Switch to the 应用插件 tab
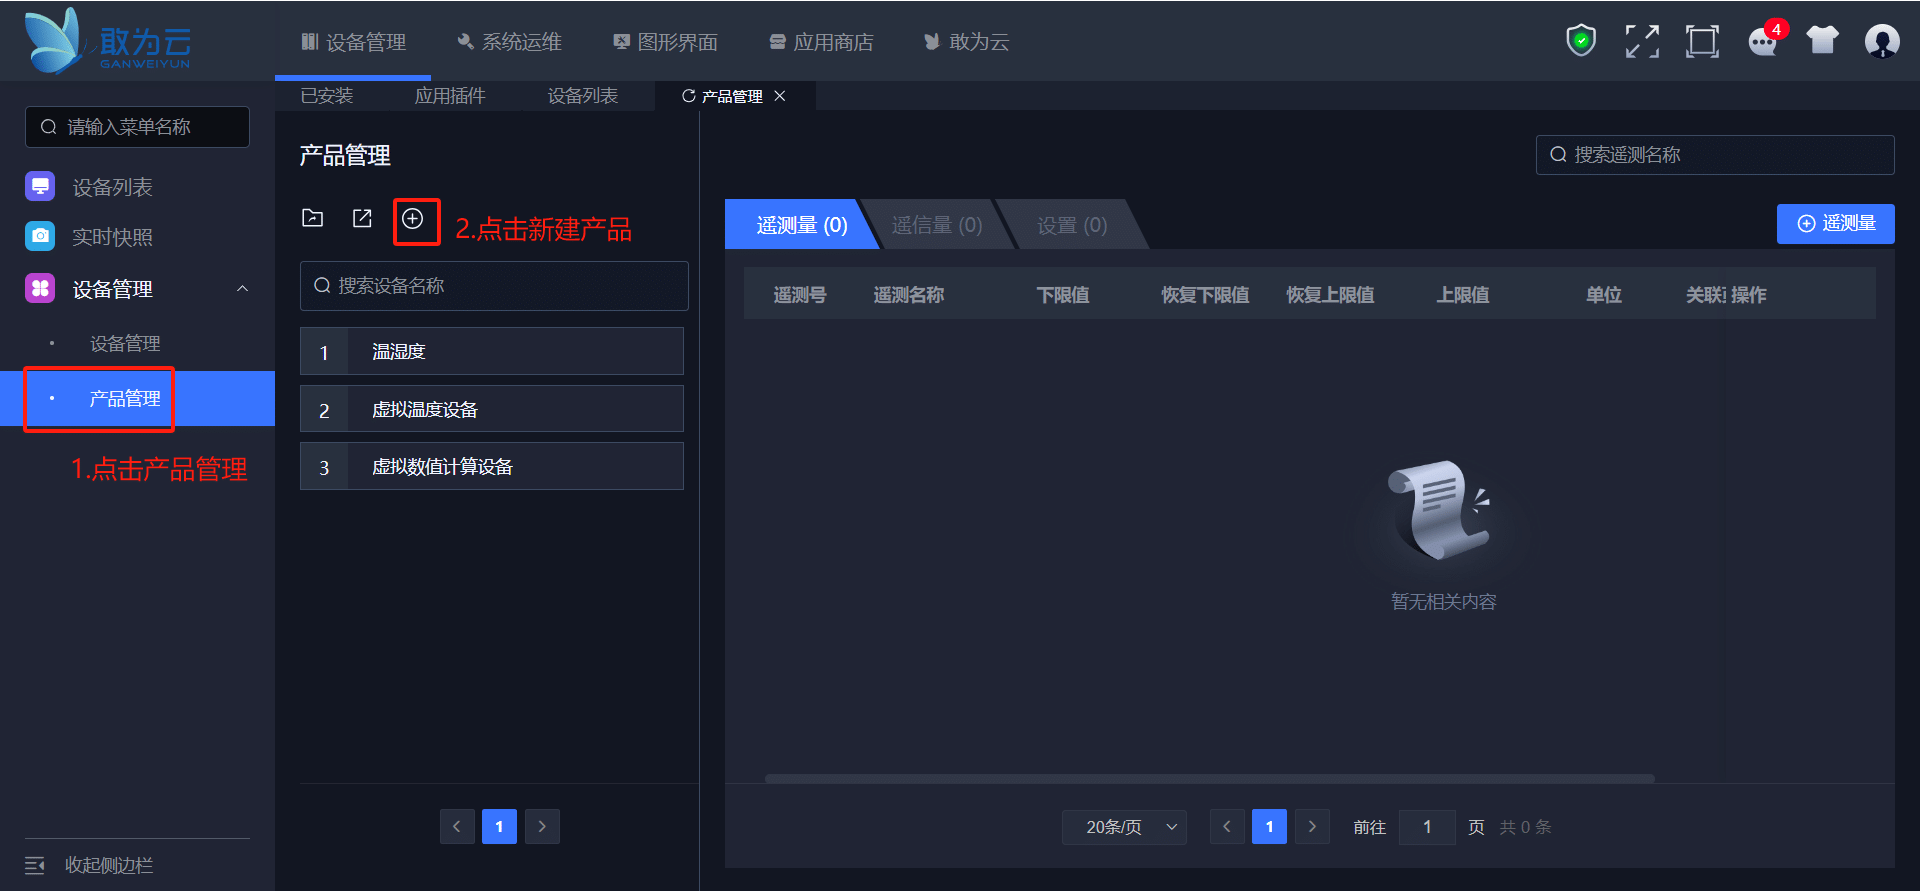The image size is (1920, 891). [450, 96]
